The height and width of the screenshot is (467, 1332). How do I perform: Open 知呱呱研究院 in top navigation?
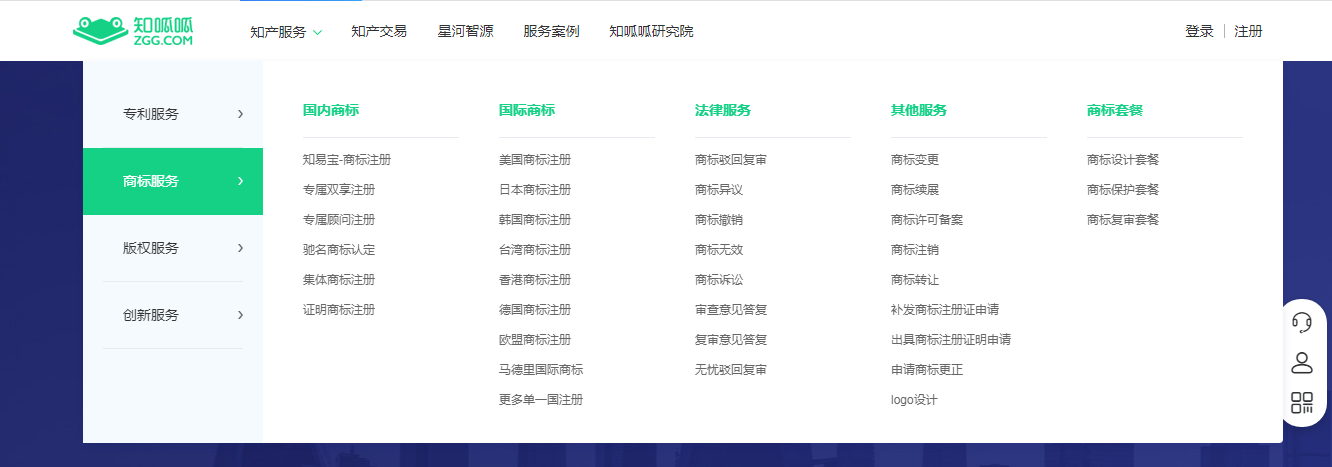point(651,31)
